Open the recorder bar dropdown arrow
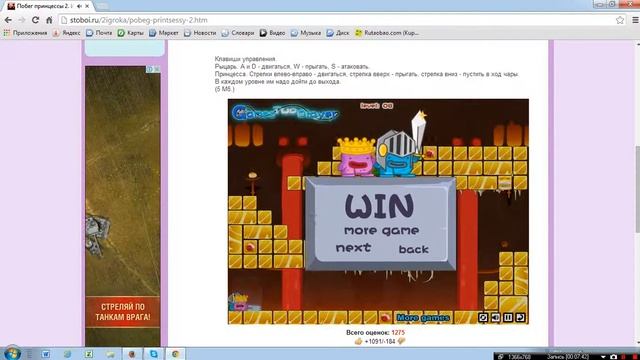 pyautogui.click(x=603, y=357)
